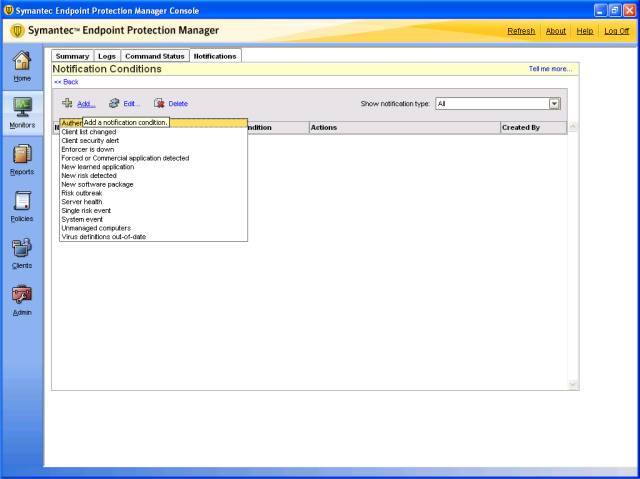640x479 pixels.
Task: Click Refresh in the header
Action: tap(521, 31)
